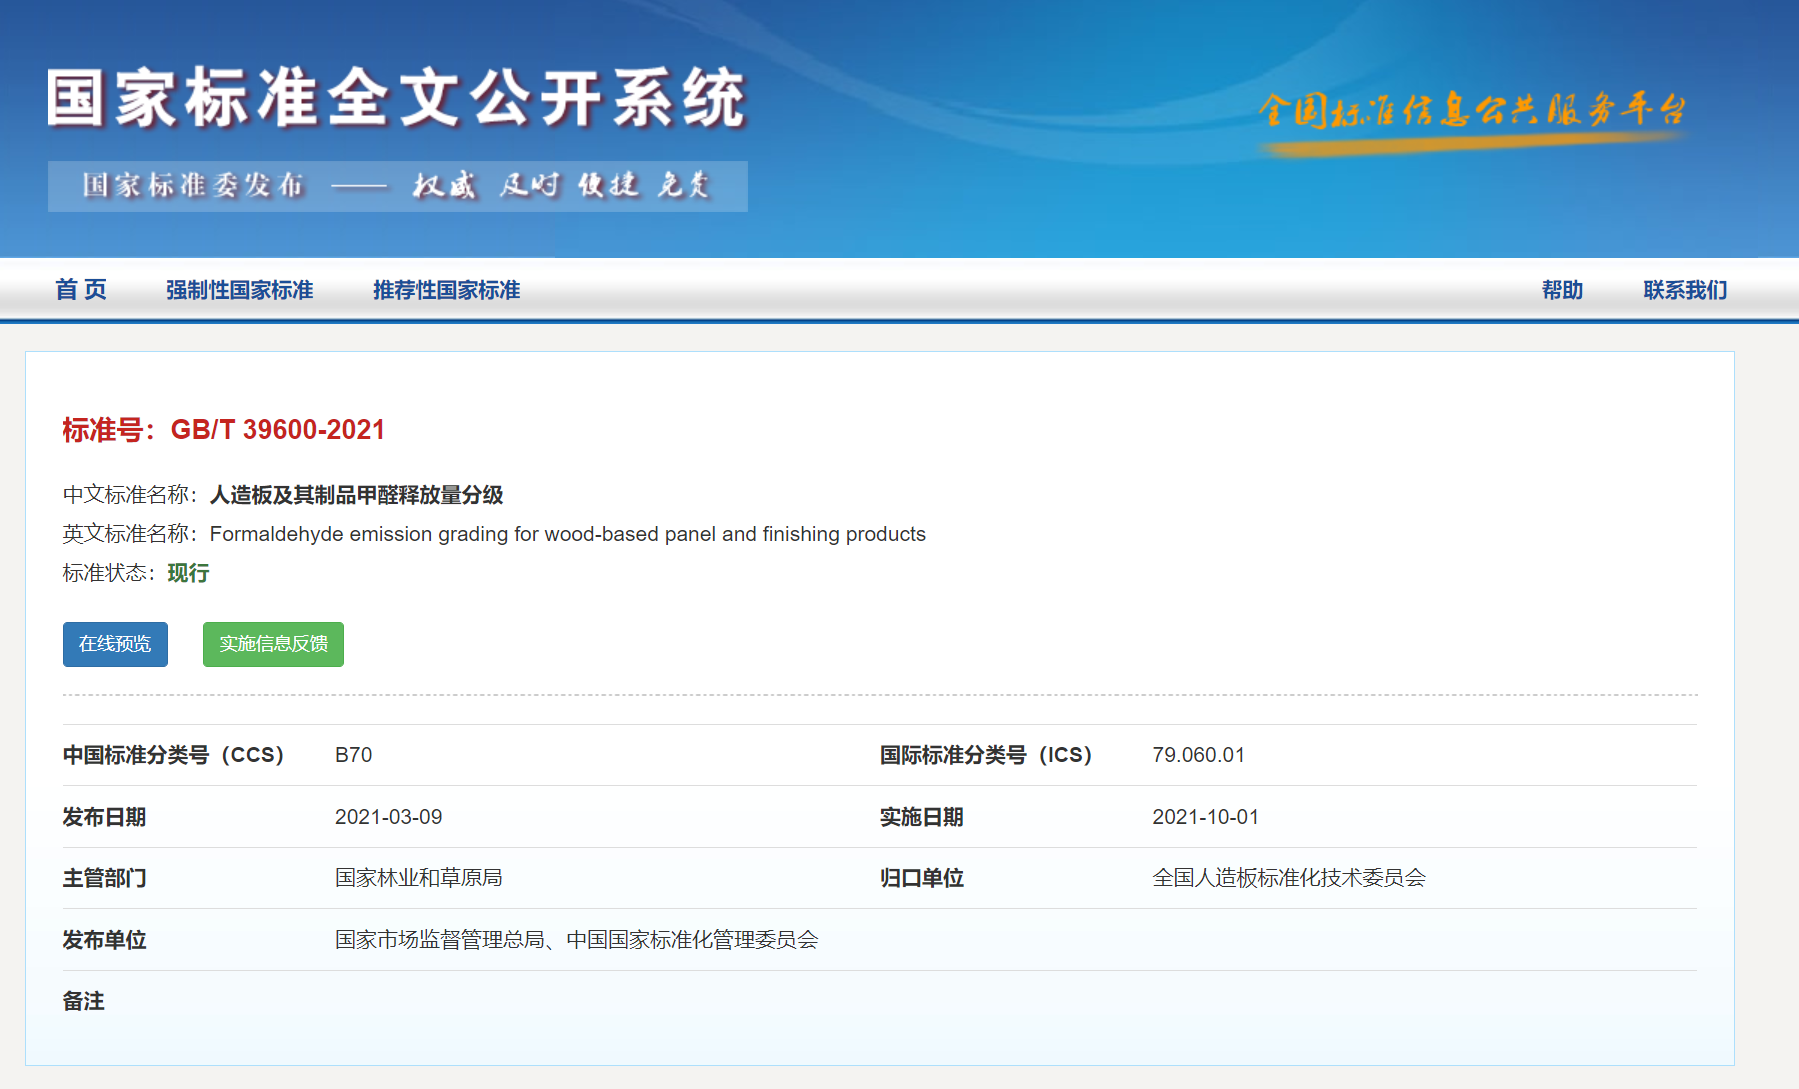This screenshot has height=1089, width=1799.
Task: Click the 实施日期 label
Action: [x=921, y=817]
